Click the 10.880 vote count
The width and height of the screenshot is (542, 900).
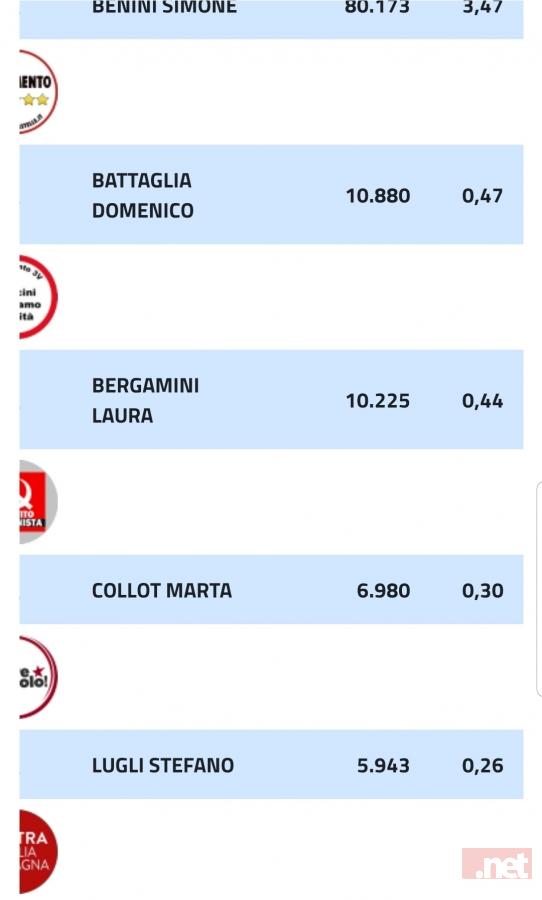[x=378, y=196]
